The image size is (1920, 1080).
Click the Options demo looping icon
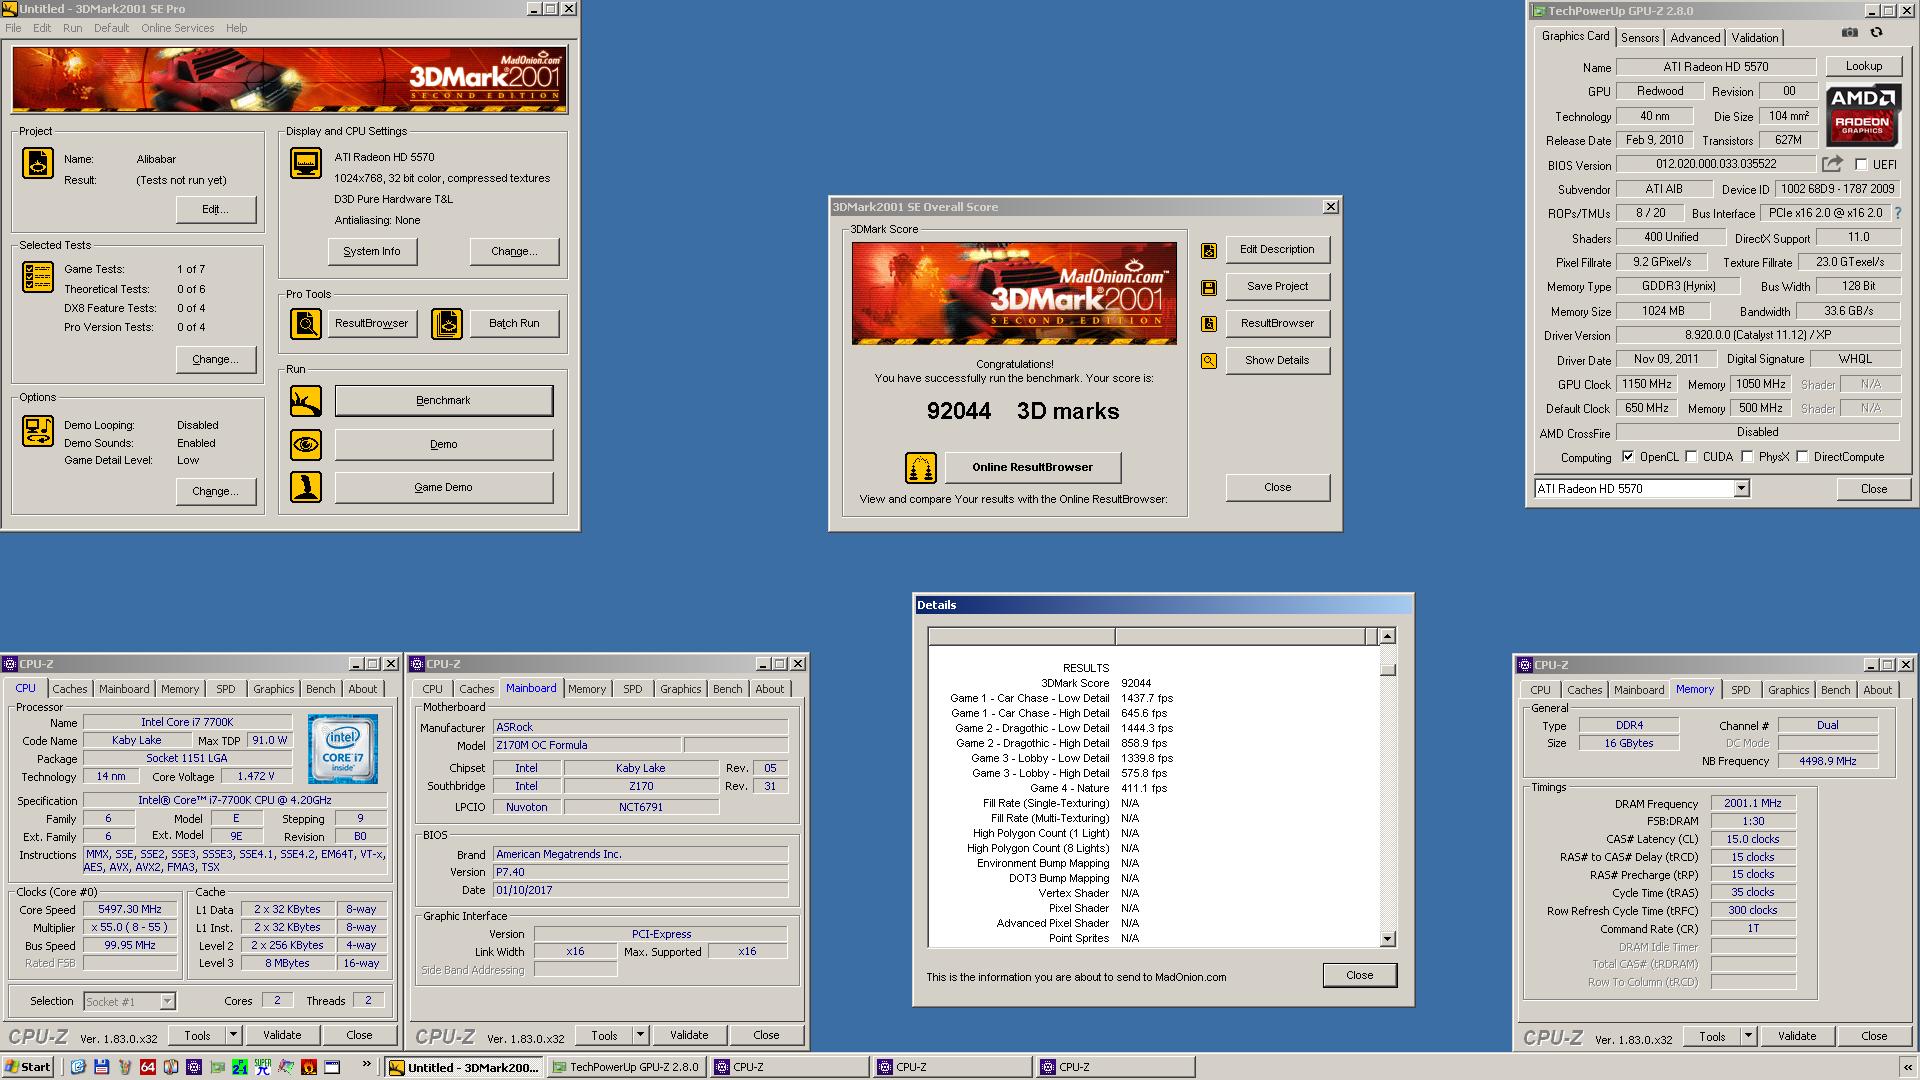coord(38,431)
